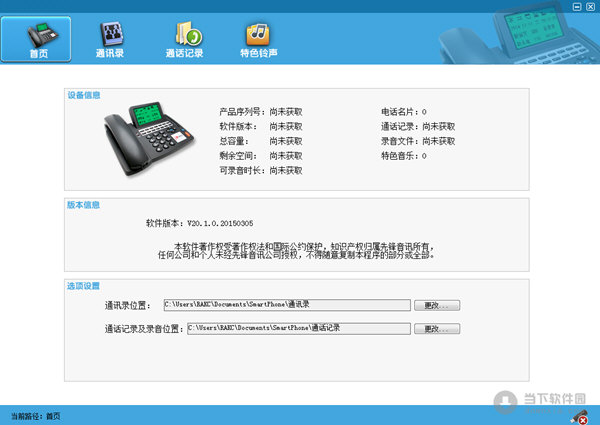Click the 软件版本 V20.1.0.20150305 text
Image resolution: width=600 pixels, height=425 pixels.
[x=199, y=223]
